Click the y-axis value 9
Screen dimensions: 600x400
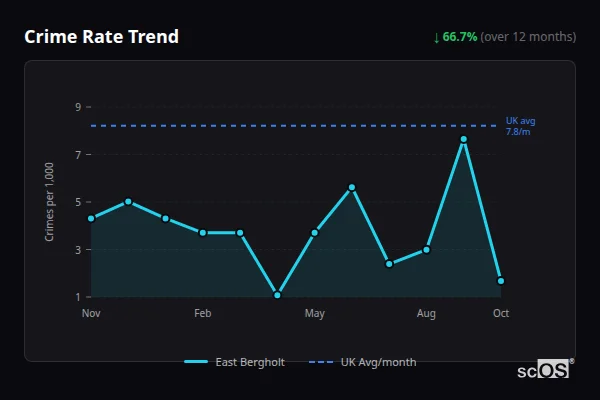point(78,107)
